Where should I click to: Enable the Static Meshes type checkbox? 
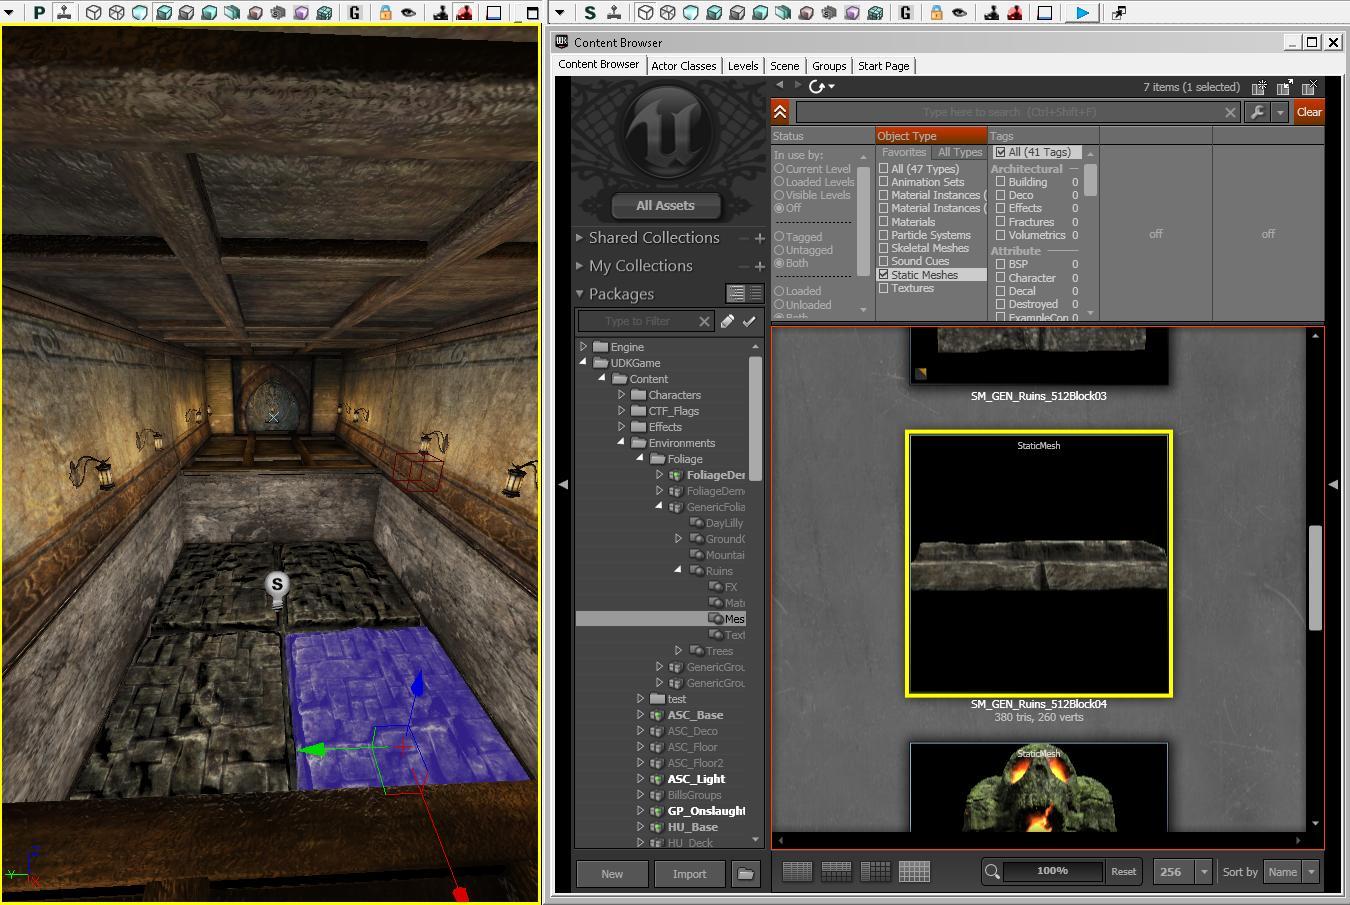883,274
